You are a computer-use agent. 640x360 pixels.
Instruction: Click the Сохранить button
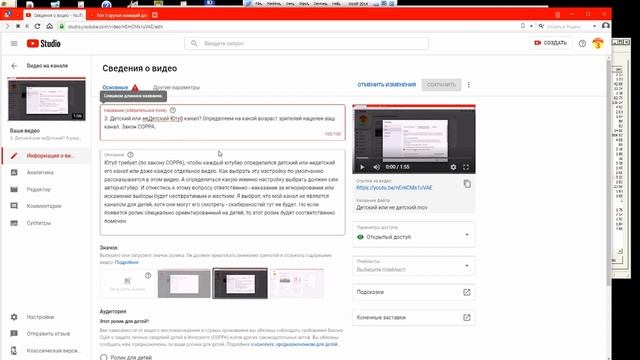point(441,85)
